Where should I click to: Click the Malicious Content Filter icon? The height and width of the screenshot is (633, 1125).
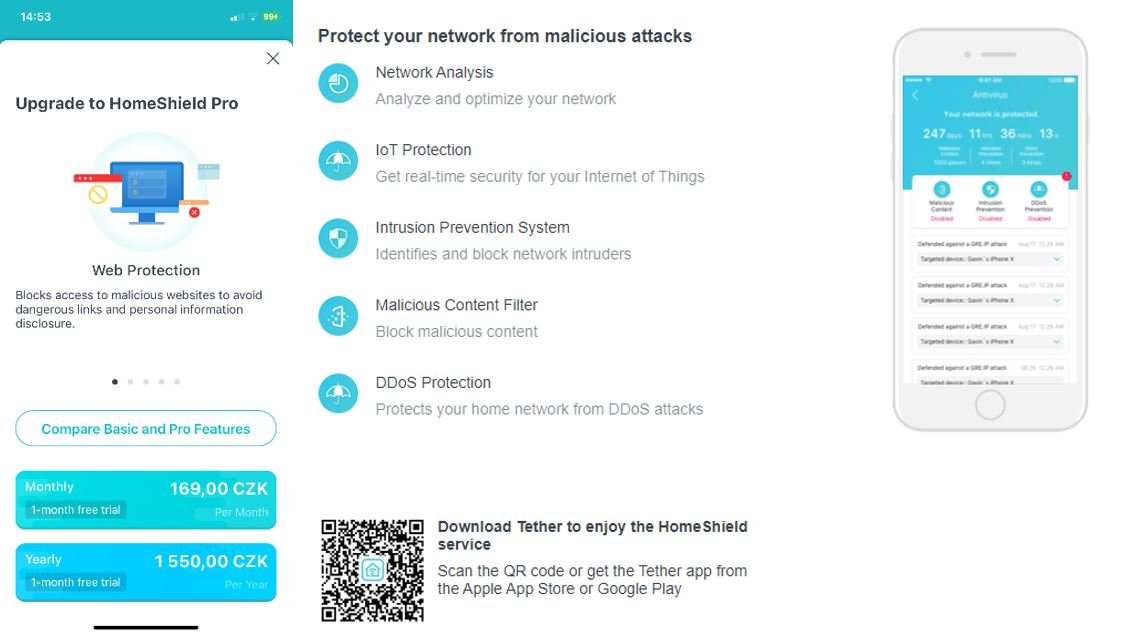(x=338, y=316)
